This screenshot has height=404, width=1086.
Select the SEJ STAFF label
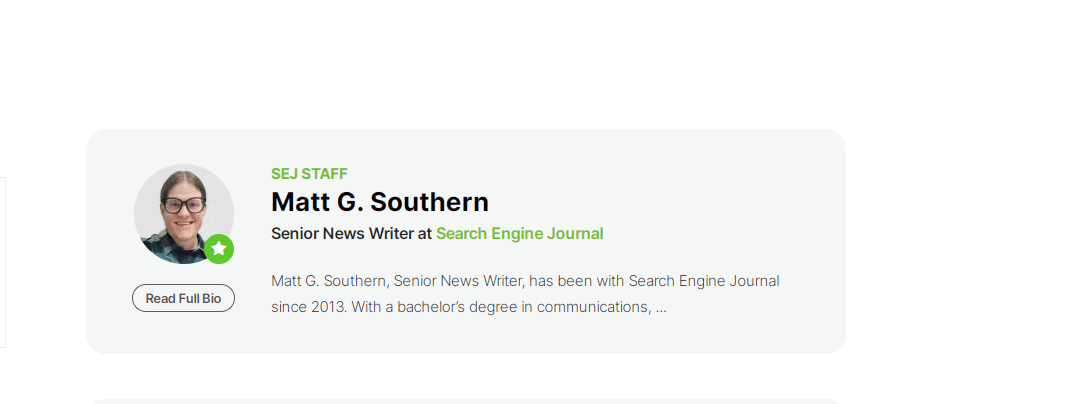pyautogui.click(x=309, y=173)
